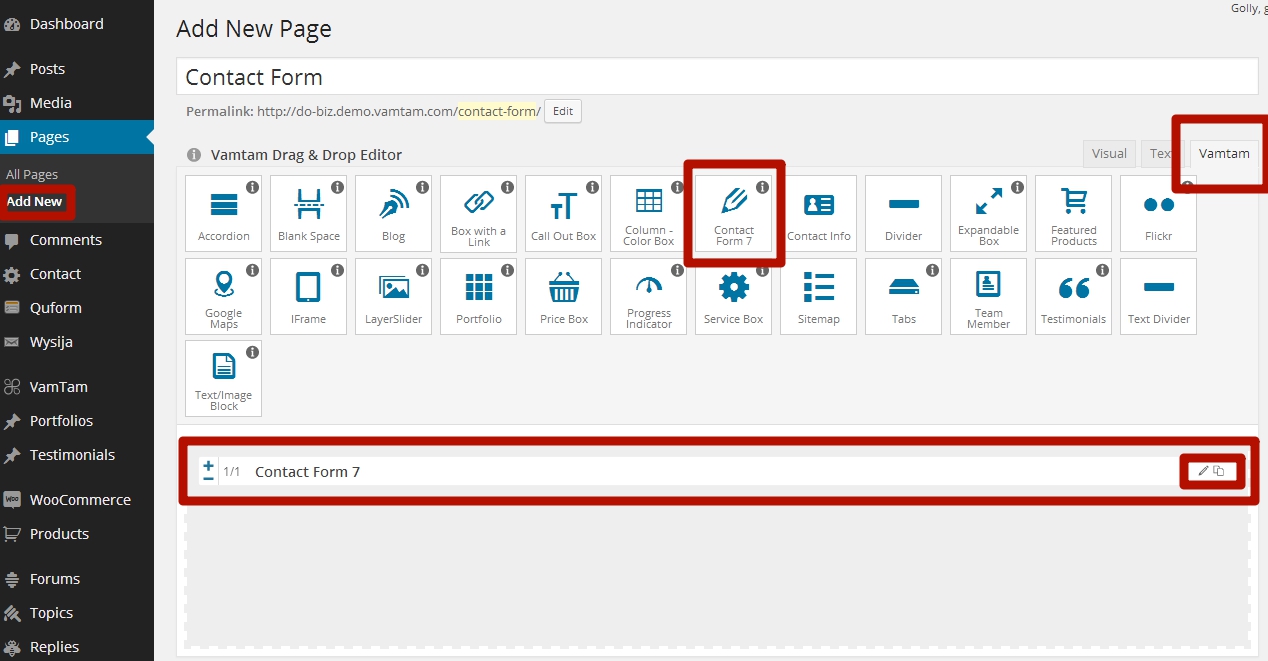Screen dimensions: 1268x661
Task: Add the Tabs element
Action: (x=903, y=296)
